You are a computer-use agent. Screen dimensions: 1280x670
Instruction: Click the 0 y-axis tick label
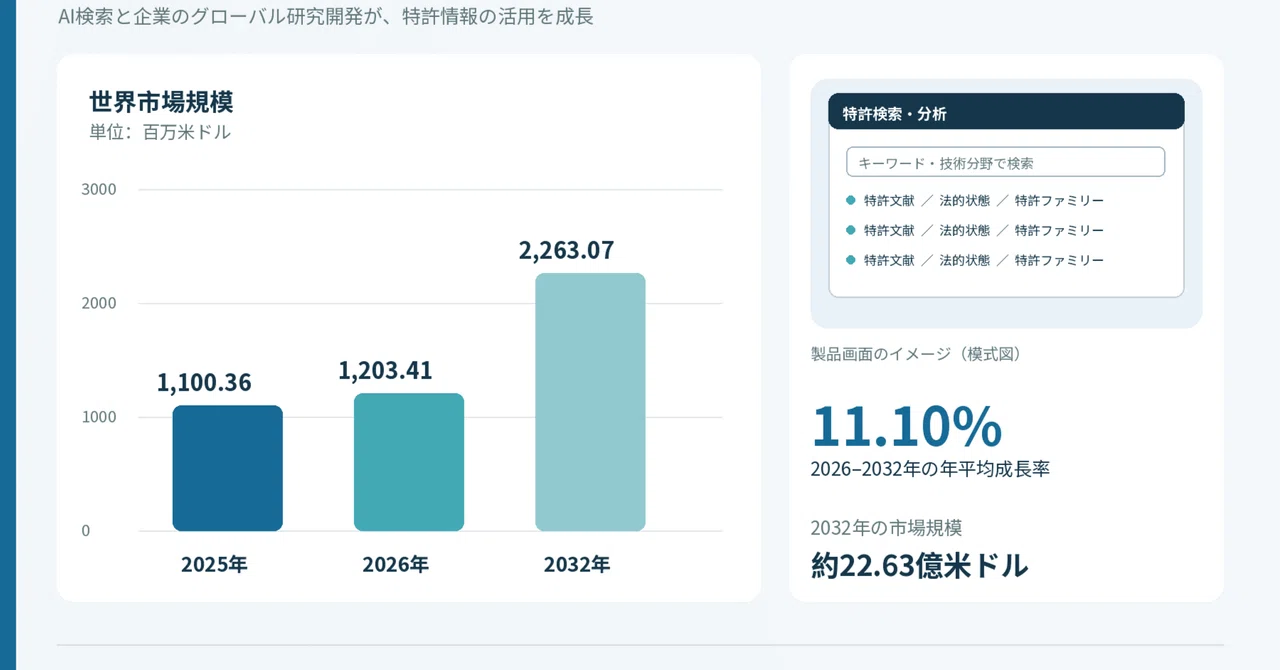[x=86, y=531]
